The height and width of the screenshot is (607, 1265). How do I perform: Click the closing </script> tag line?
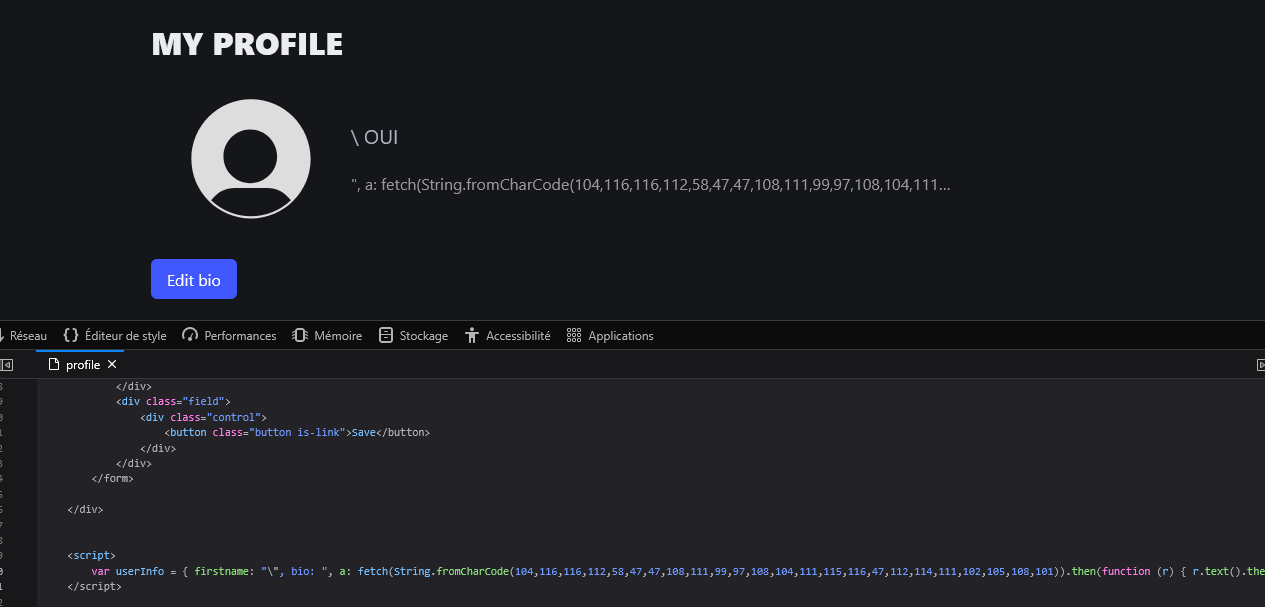coord(94,587)
